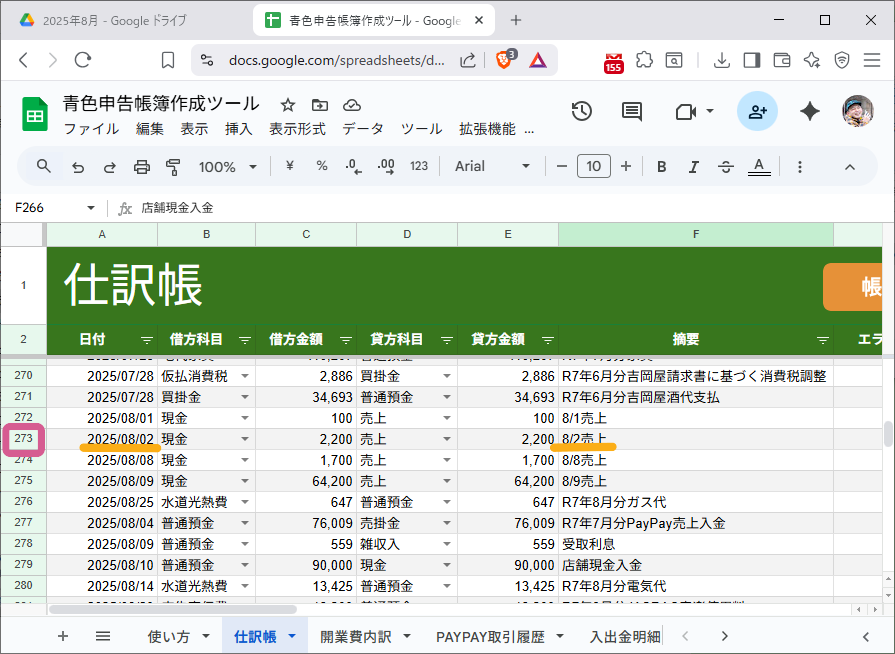Image resolution: width=895 pixels, height=654 pixels.
Task: Select the paint format tool
Action: 173,166
